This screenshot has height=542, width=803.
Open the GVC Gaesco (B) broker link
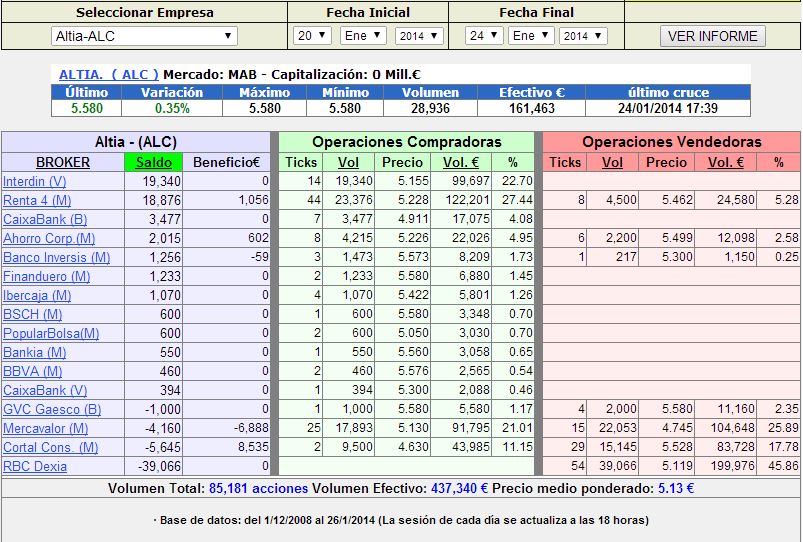(51, 409)
